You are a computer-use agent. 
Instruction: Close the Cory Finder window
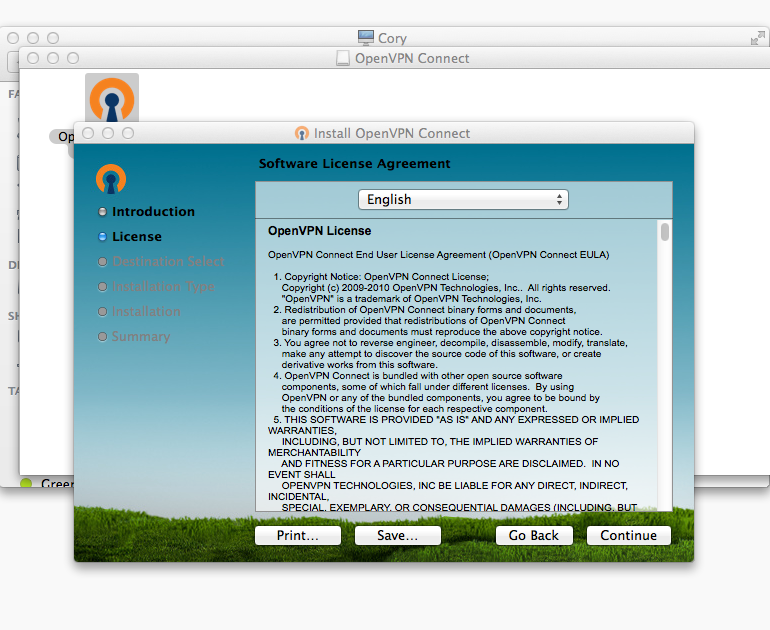(13, 38)
